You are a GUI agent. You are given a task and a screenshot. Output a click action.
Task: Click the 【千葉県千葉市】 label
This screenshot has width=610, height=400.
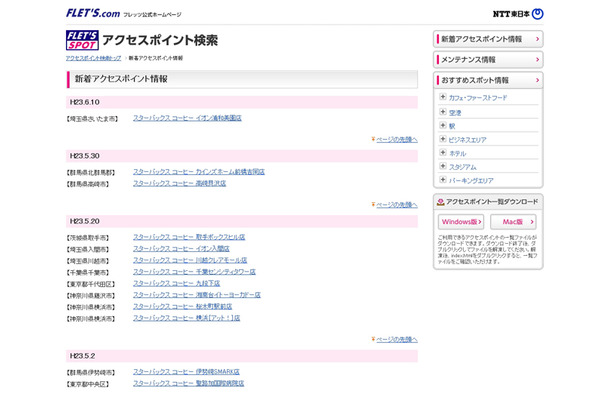(x=88, y=273)
